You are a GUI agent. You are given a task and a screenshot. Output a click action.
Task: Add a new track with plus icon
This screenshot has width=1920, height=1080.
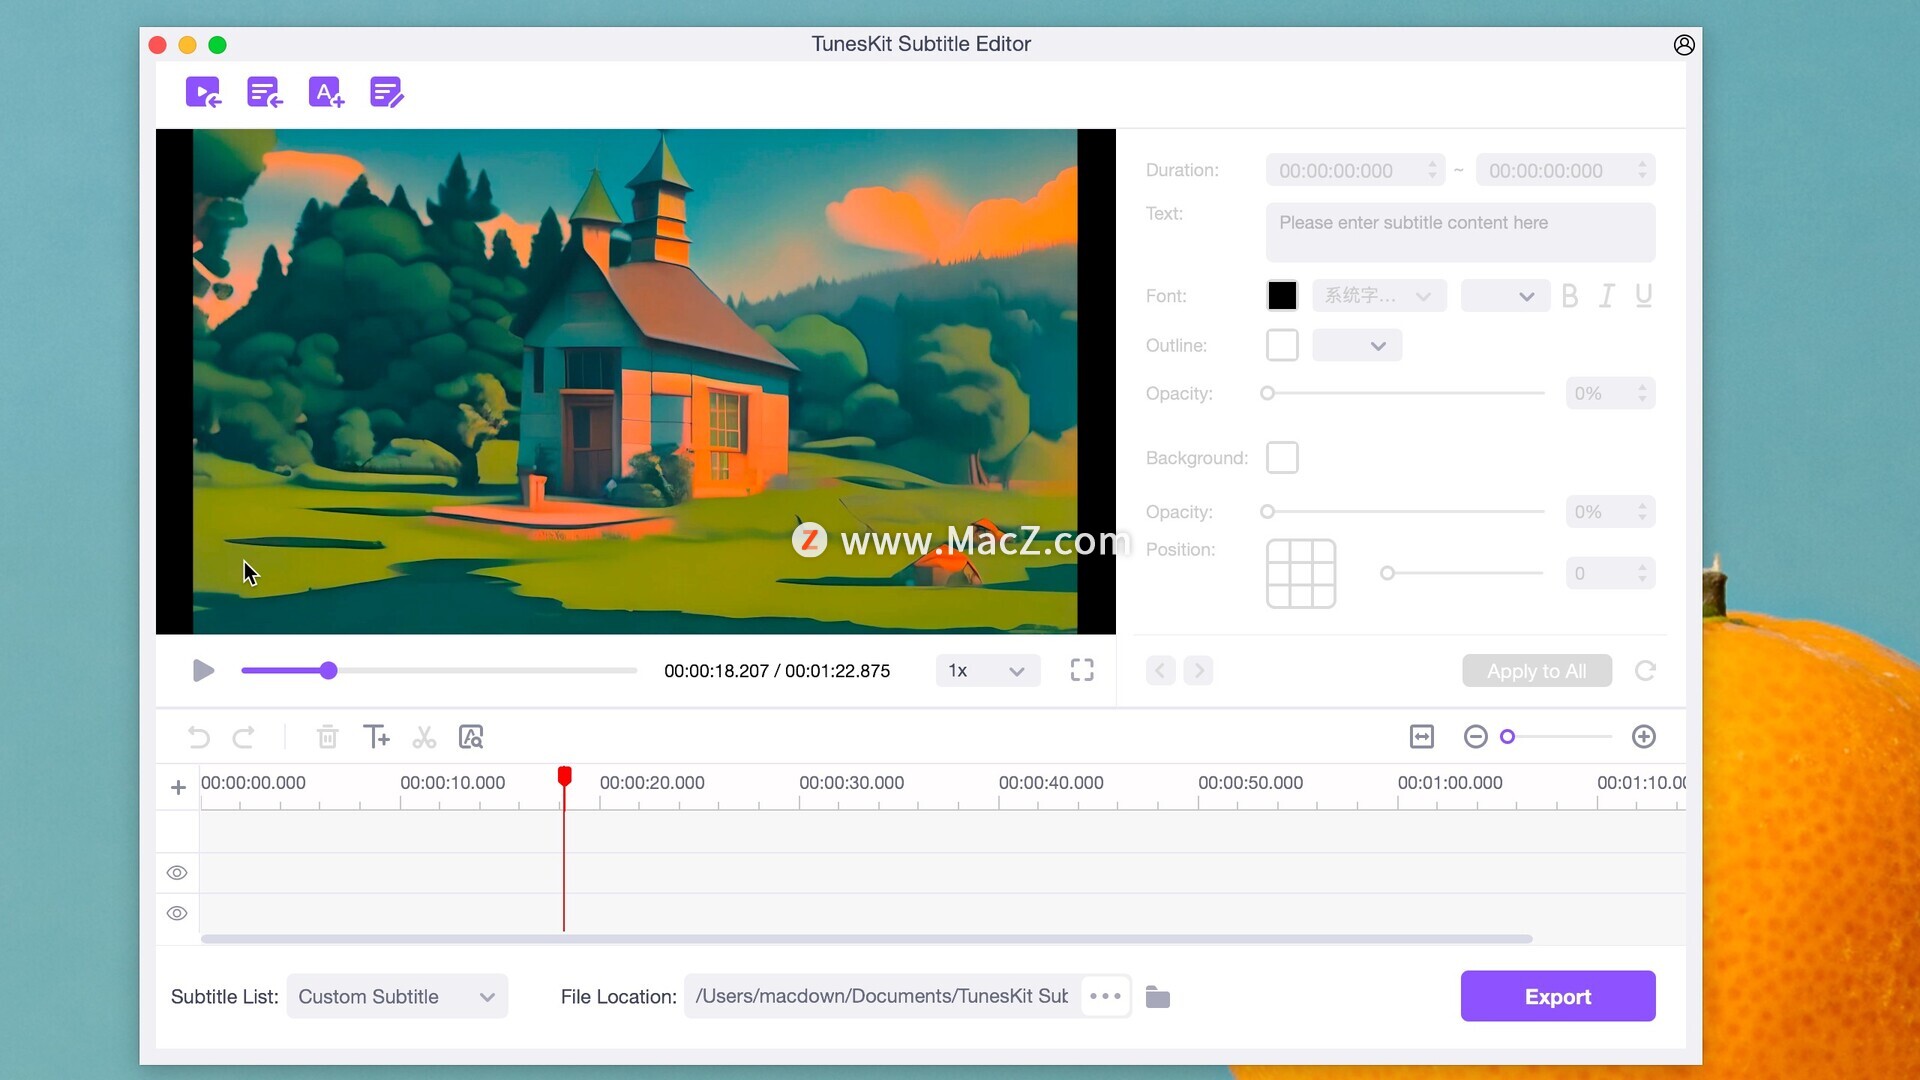pos(178,788)
